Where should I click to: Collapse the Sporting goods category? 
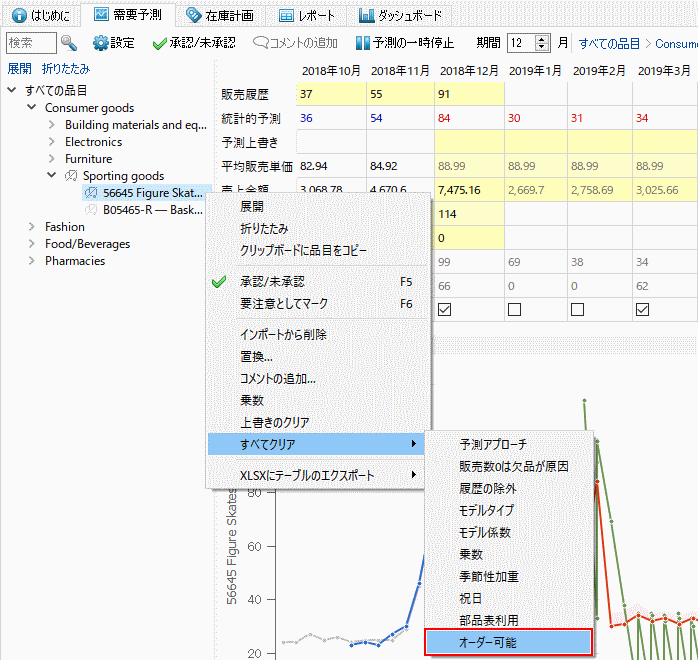tap(52, 176)
